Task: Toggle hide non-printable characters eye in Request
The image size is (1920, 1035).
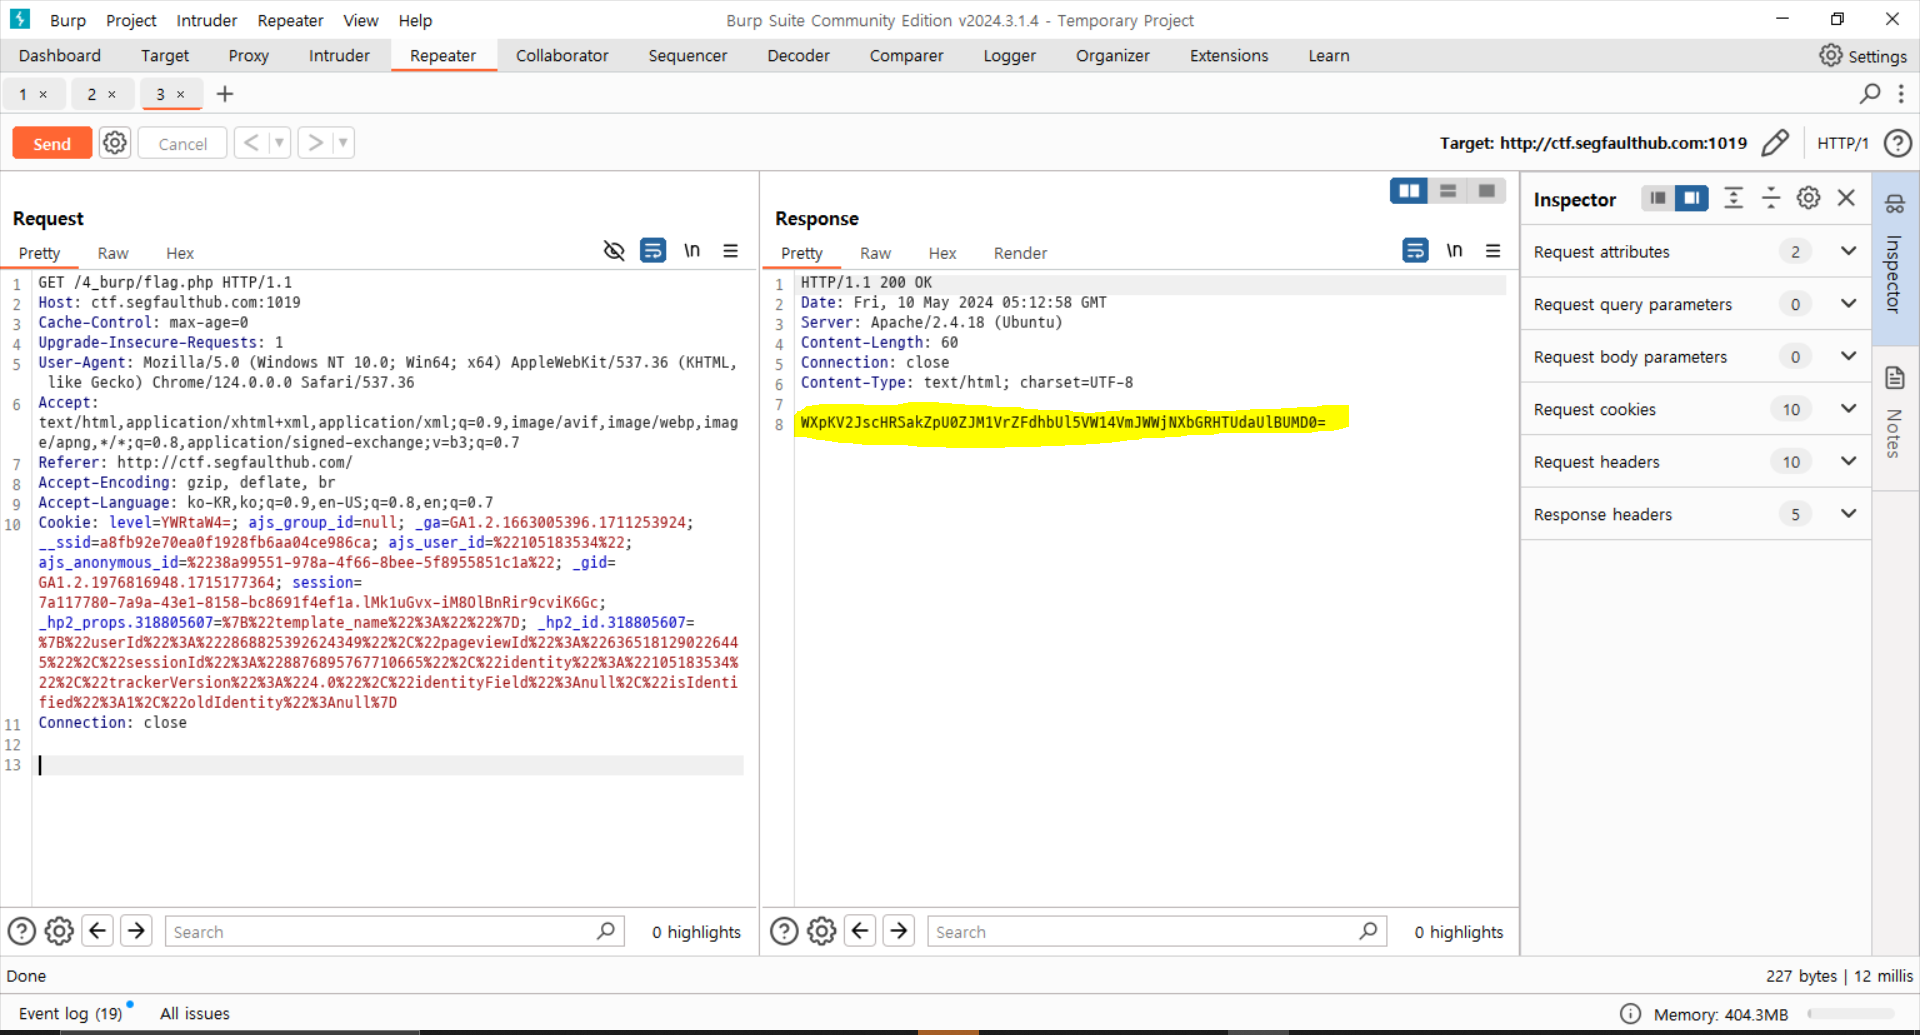Action: pos(614,251)
